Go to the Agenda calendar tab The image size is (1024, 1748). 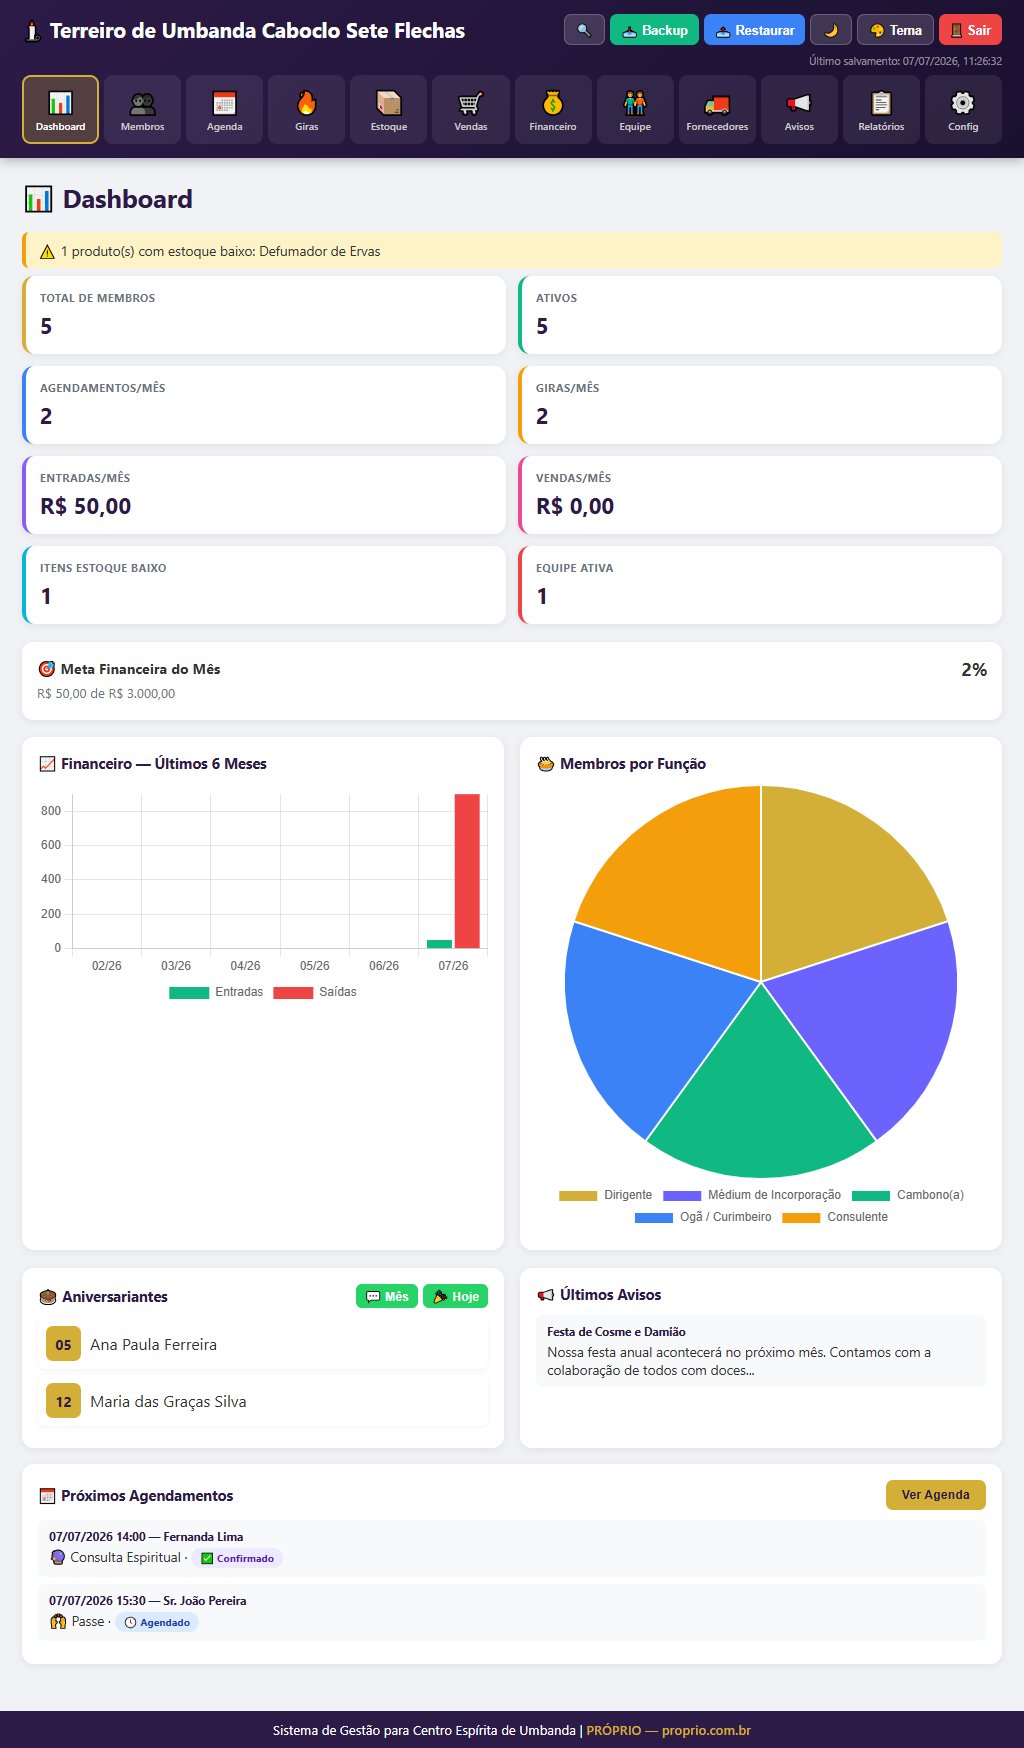(224, 110)
